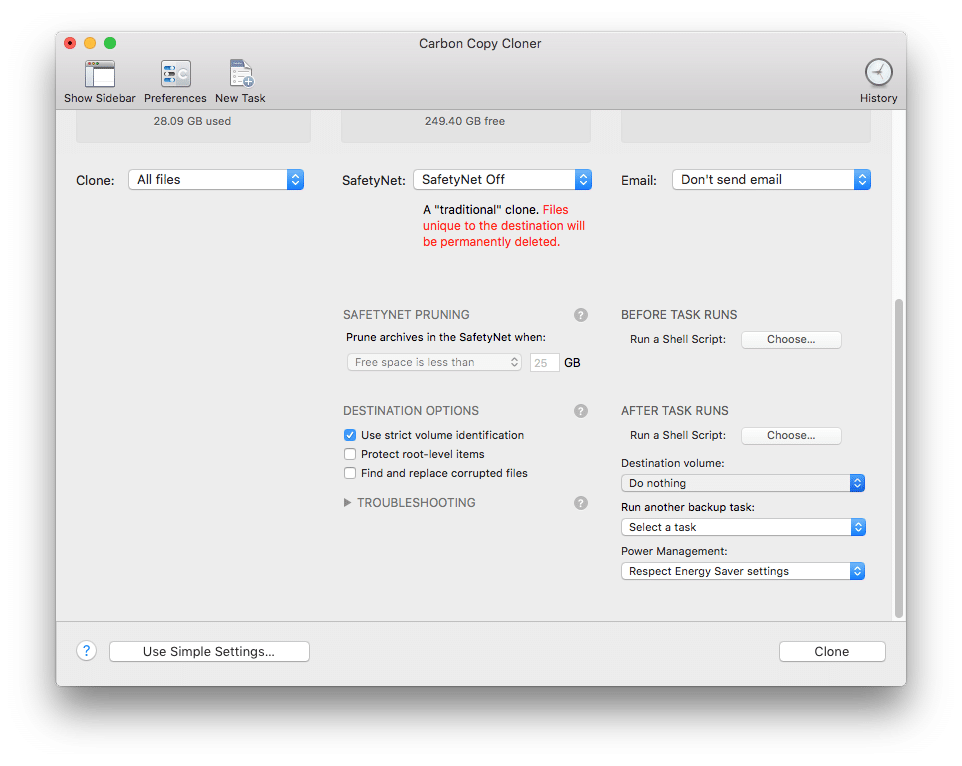
Task: Enable Protect root-level items checkbox
Action: pos(350,454)
